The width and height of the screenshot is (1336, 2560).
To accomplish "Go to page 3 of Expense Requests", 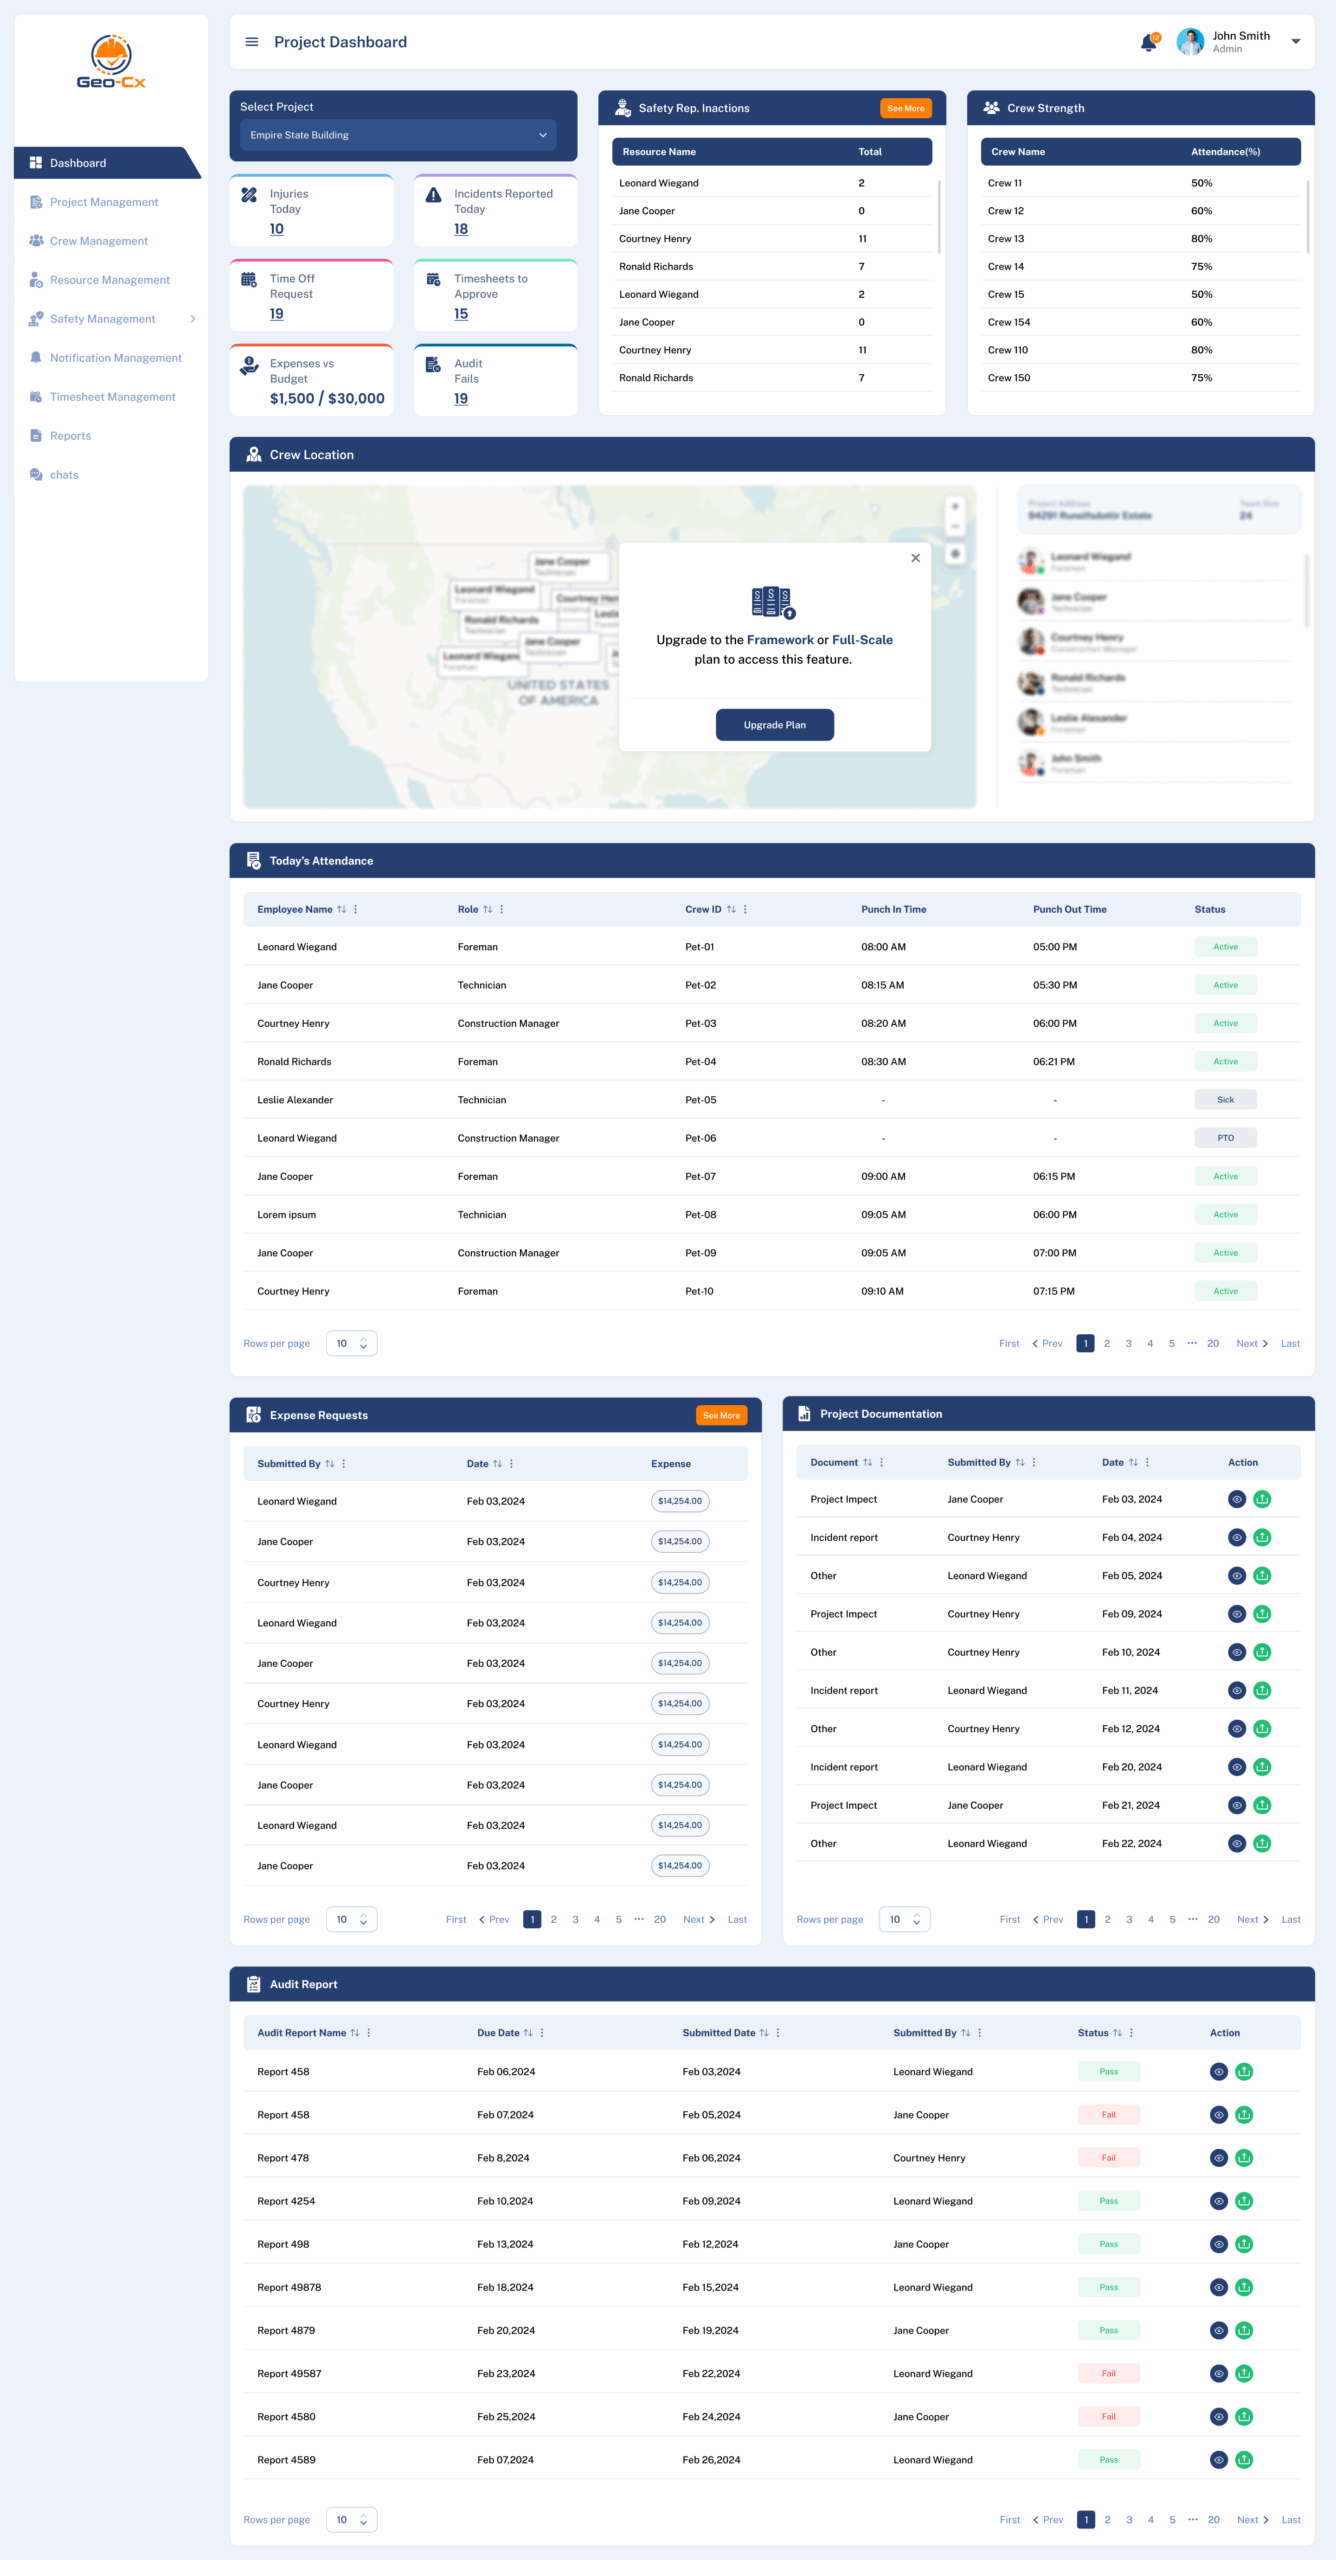I will click(575, 1919).
